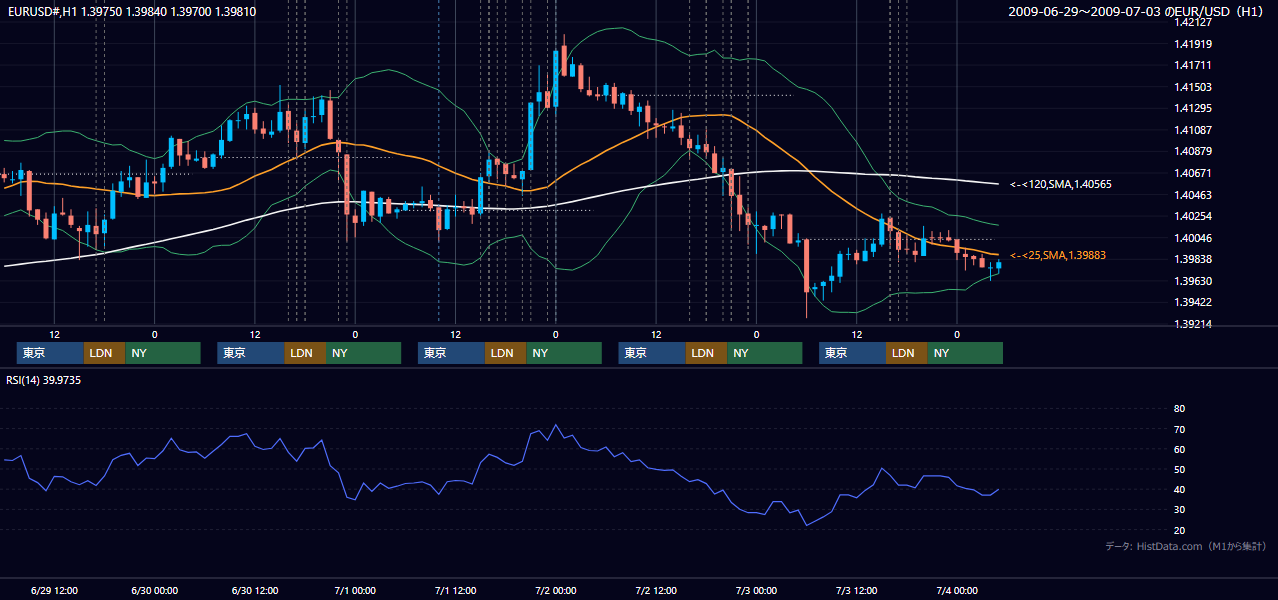Select the RSI 30 level label
1278x600 pixels.
tap(1179, 509)
